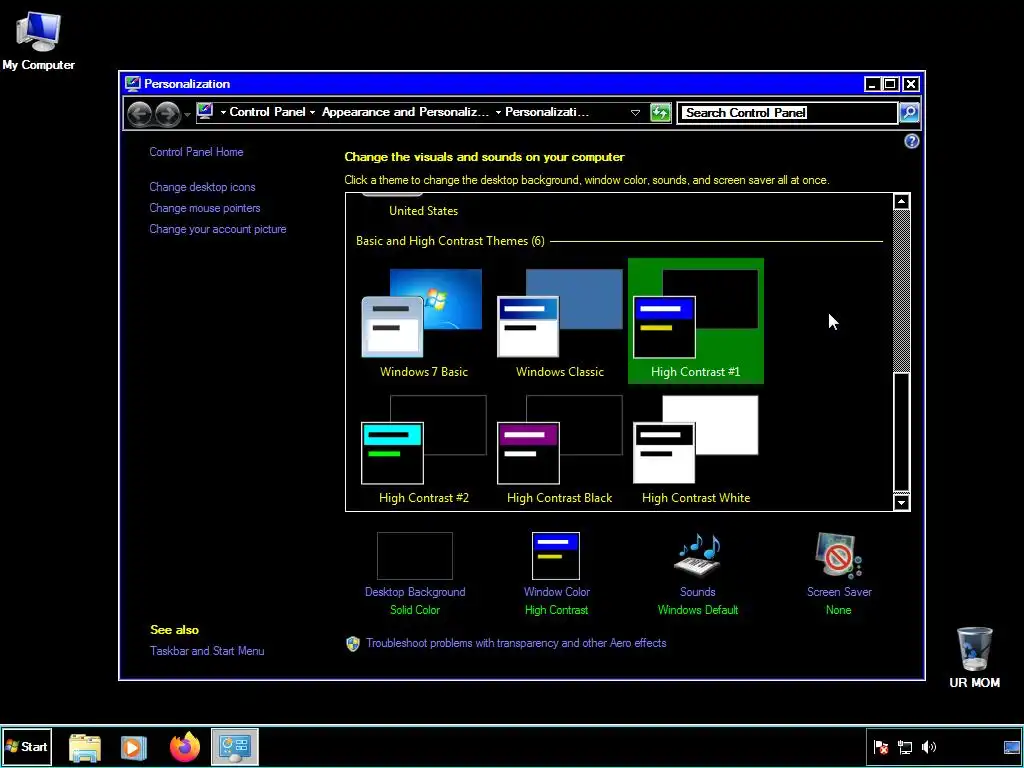
Task: Select the Windows 7 Basic theme
Action: coord(423,321)
